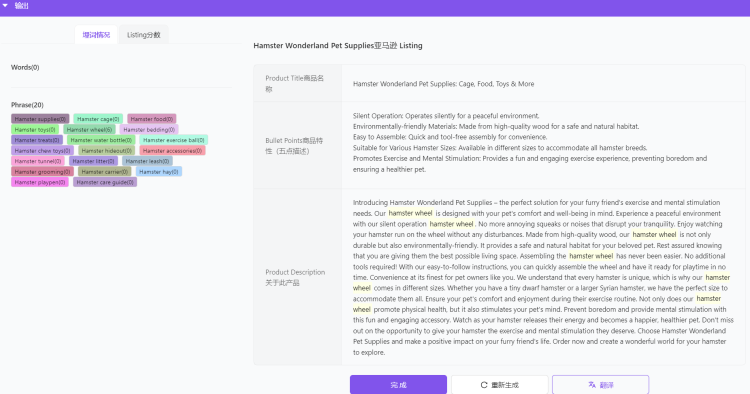This screenshot has height=394, width=750.
Task: Collapse the 输出 section with the triangle
Action: pyautogui.click(x=5, y=5)
